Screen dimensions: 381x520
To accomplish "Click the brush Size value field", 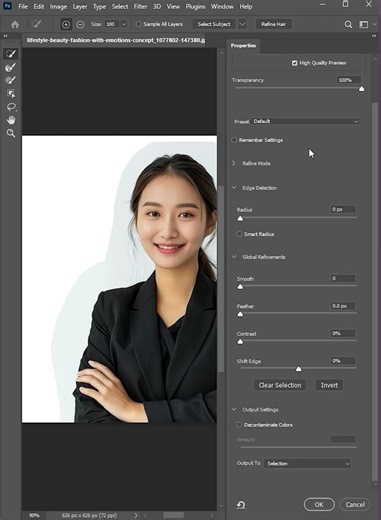I will pos(112,24).
